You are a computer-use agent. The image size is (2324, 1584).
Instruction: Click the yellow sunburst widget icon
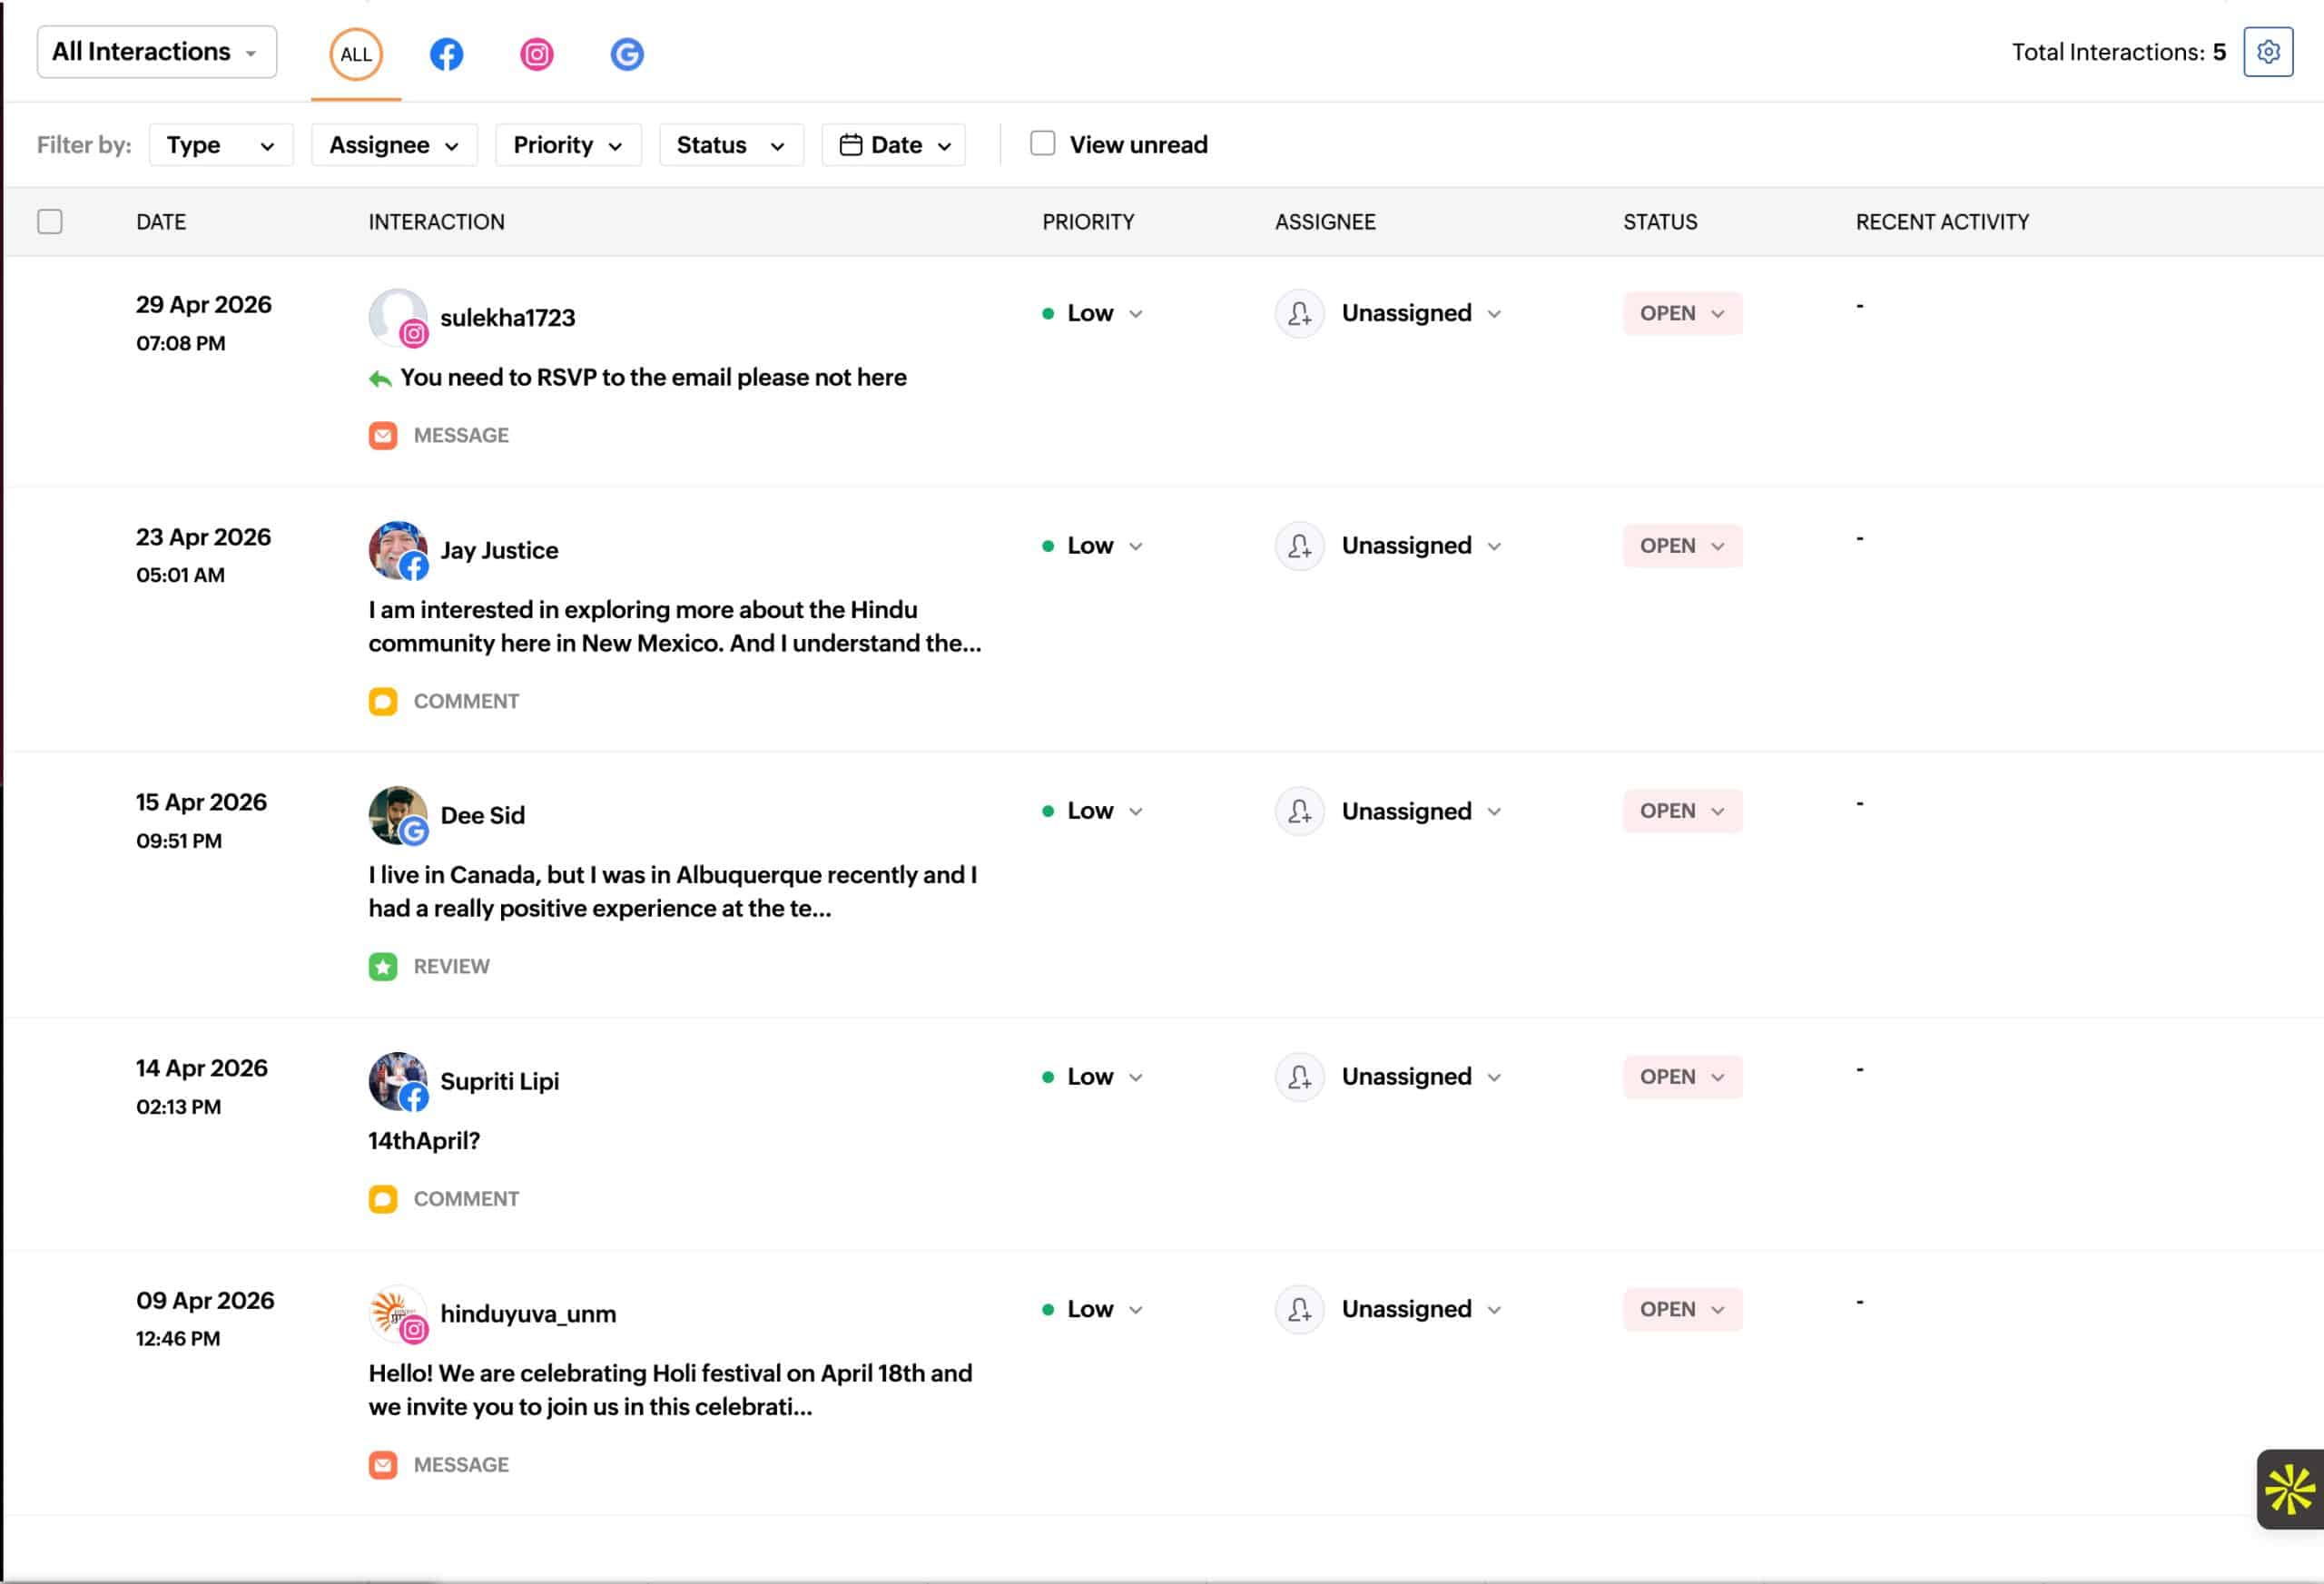pos(2290,1490)
